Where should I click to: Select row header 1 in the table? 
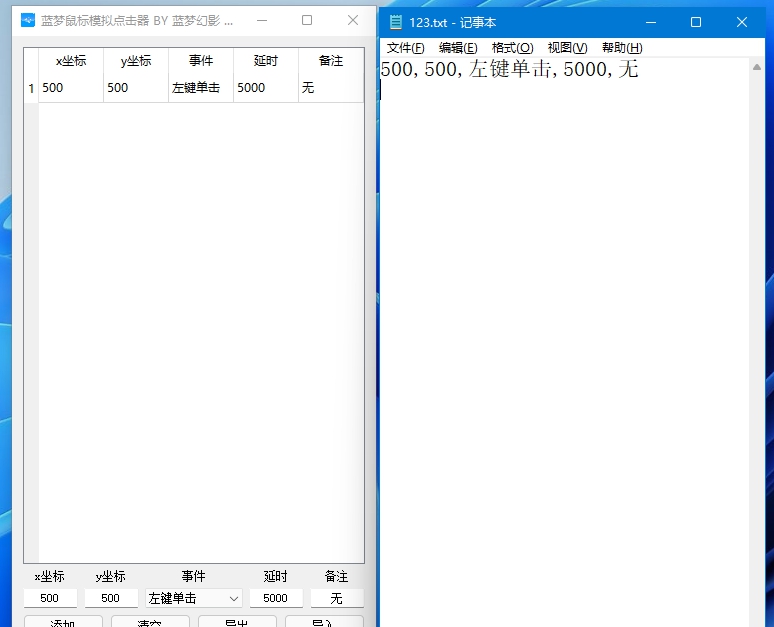coord(31,88)
